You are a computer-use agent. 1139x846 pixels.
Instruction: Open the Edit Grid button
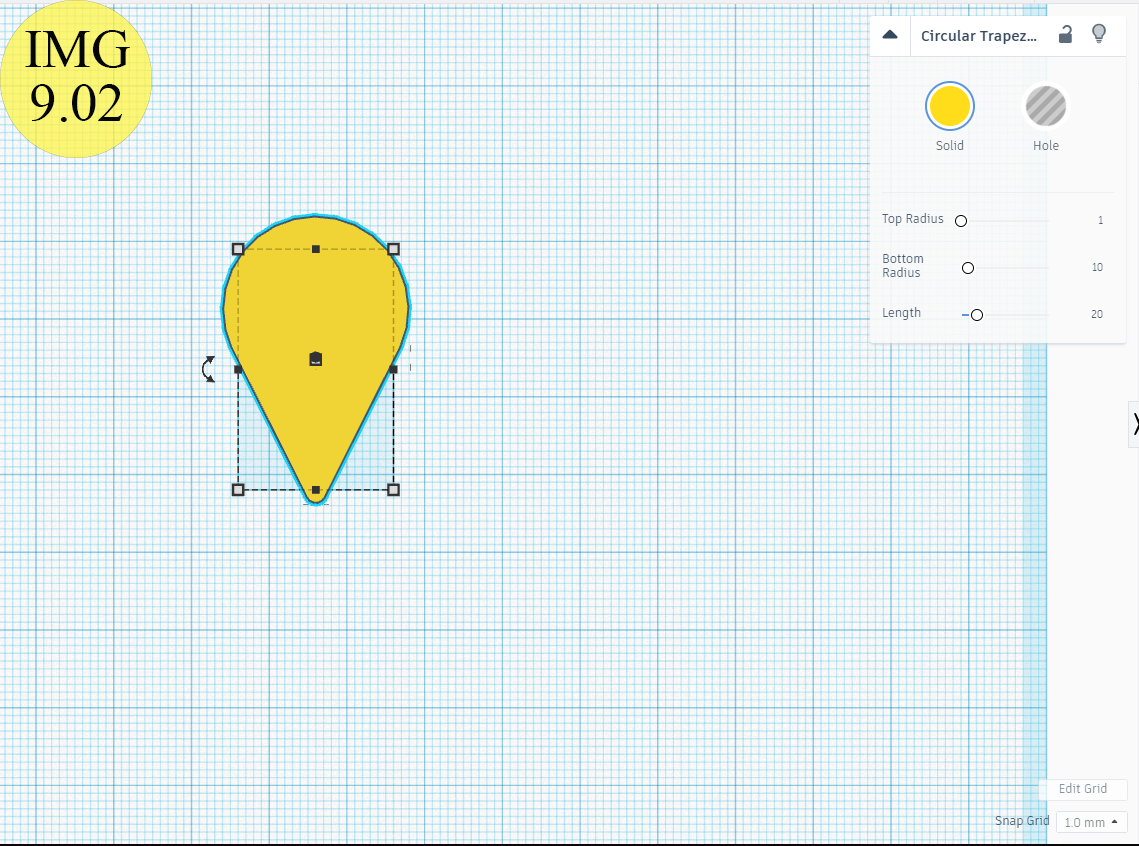pos(1082,789)
